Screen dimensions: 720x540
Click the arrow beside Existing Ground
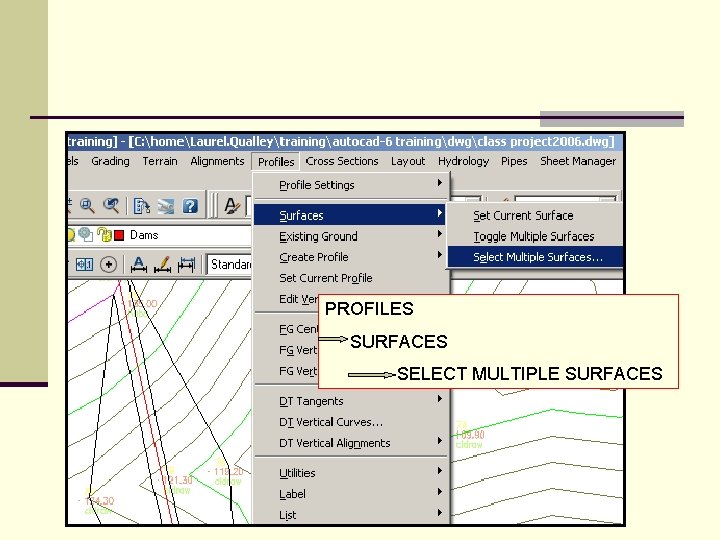(439, 234)
